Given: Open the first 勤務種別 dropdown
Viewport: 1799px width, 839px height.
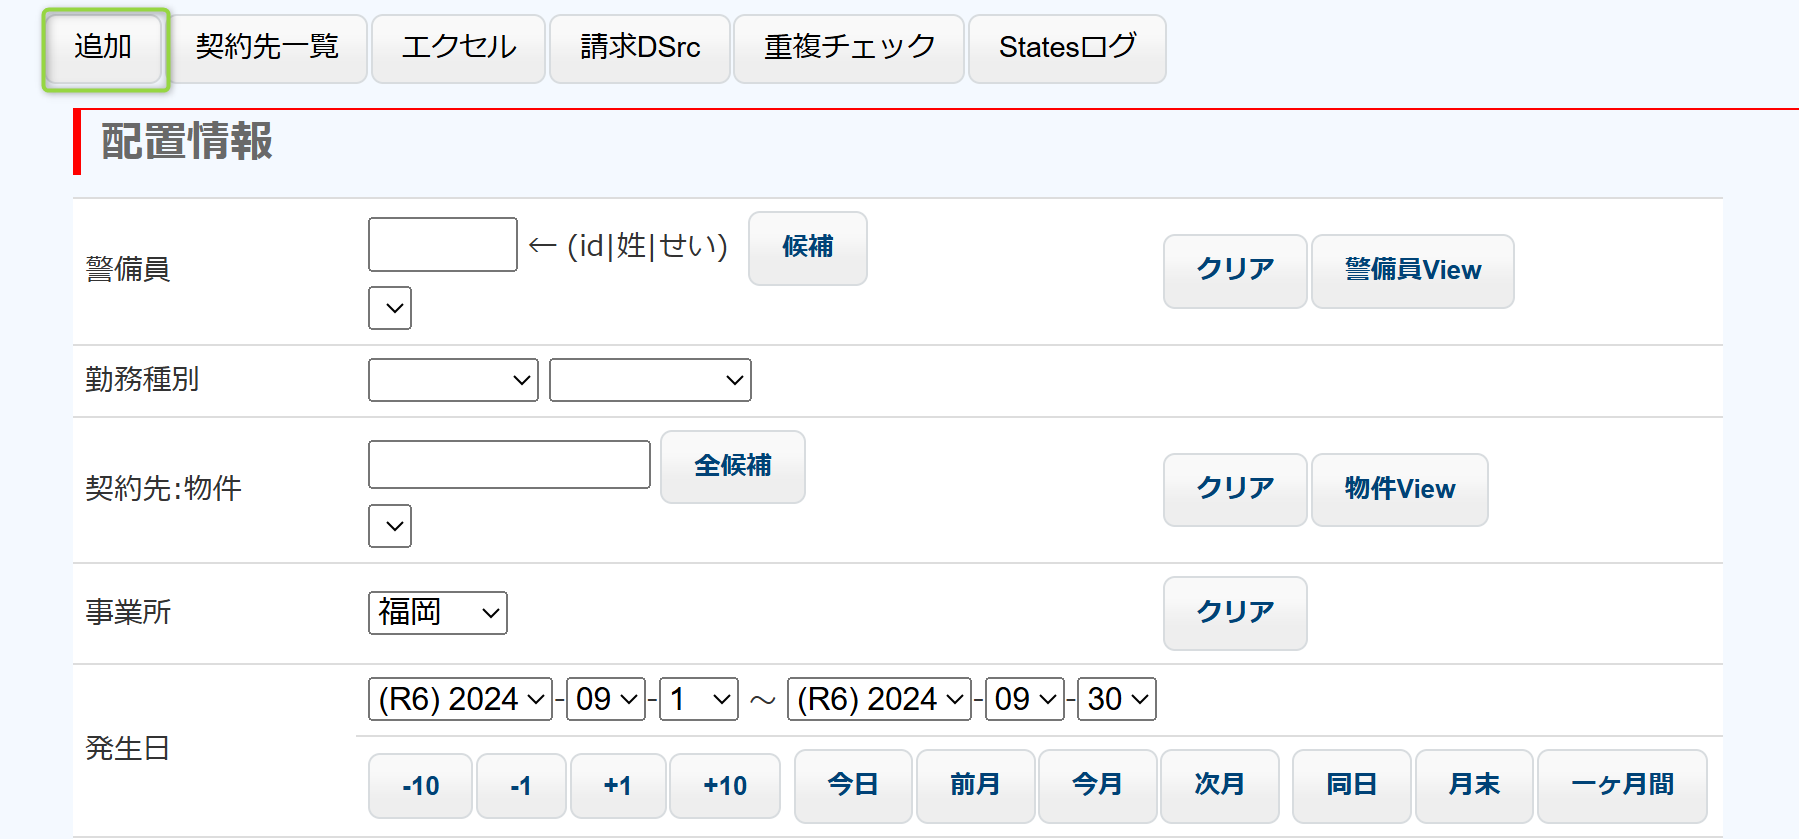Looking at the screenshot, I should pyautogui.click(x=453, y=380).
